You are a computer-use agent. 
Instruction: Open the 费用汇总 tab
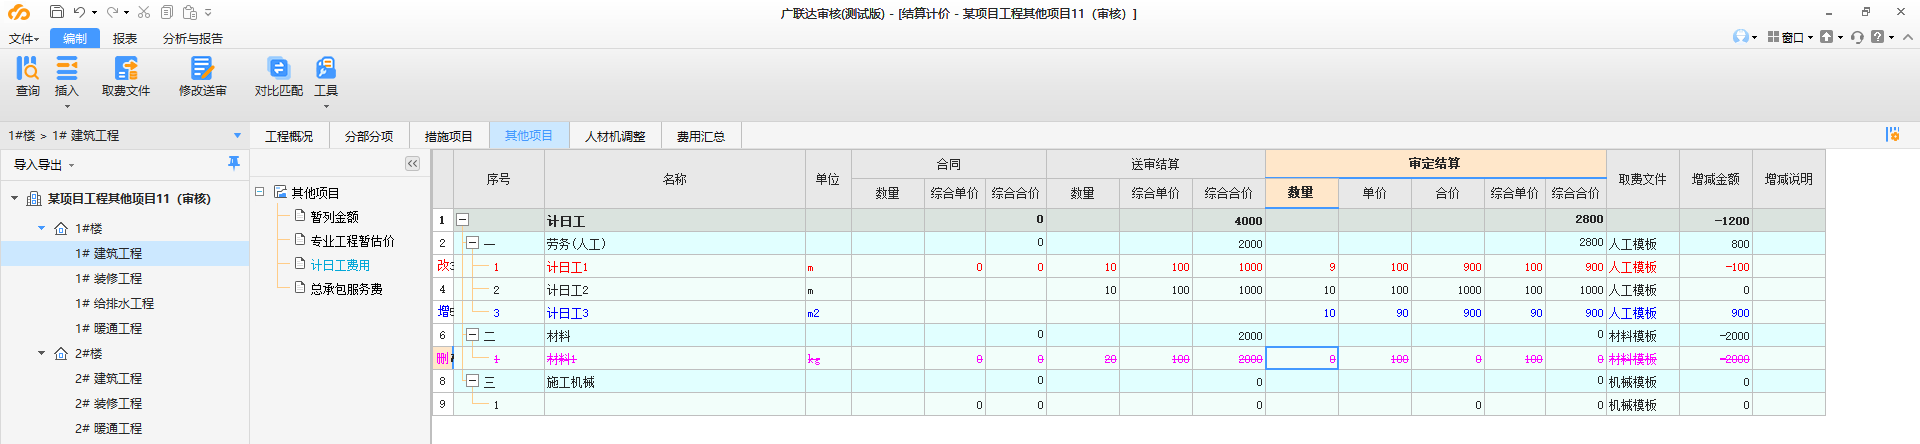tap(700, 137)
